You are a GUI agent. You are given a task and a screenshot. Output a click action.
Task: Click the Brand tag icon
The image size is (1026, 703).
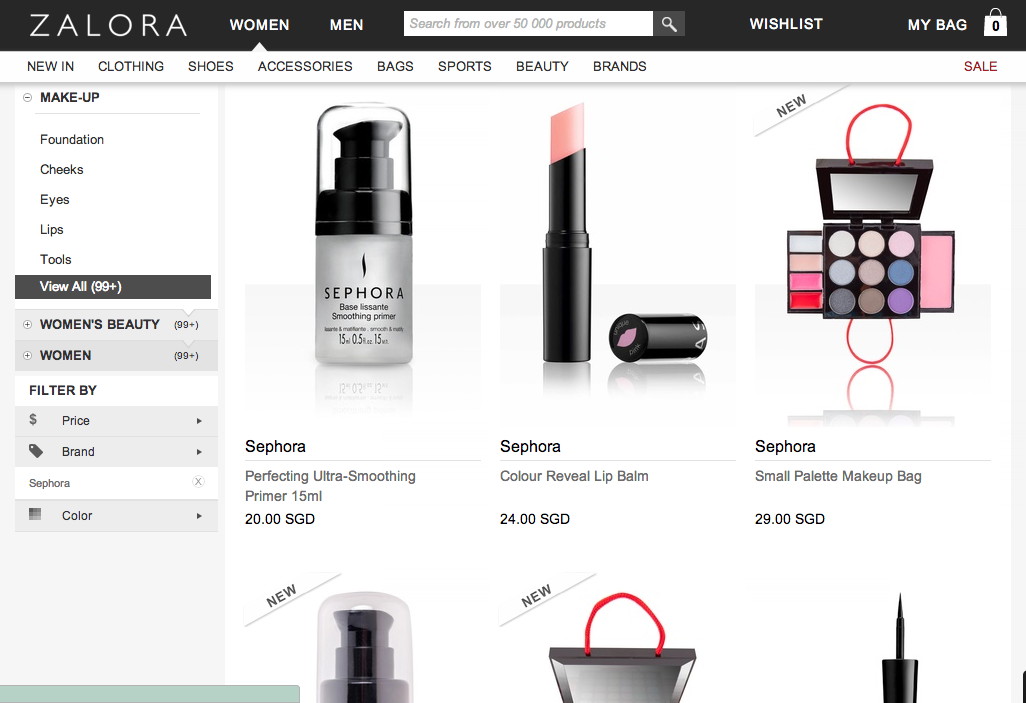[36, 451]
